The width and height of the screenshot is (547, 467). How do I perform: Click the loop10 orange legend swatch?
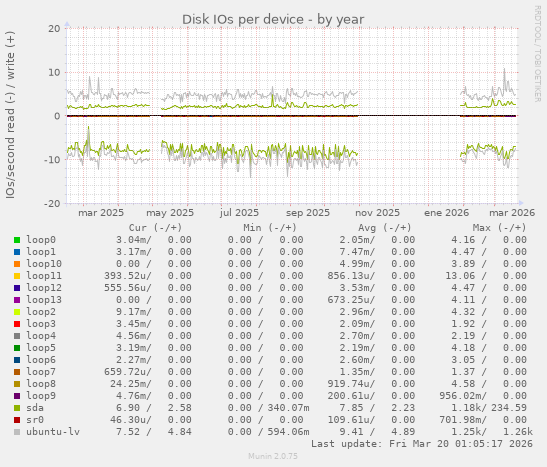(x=17, y=264)
